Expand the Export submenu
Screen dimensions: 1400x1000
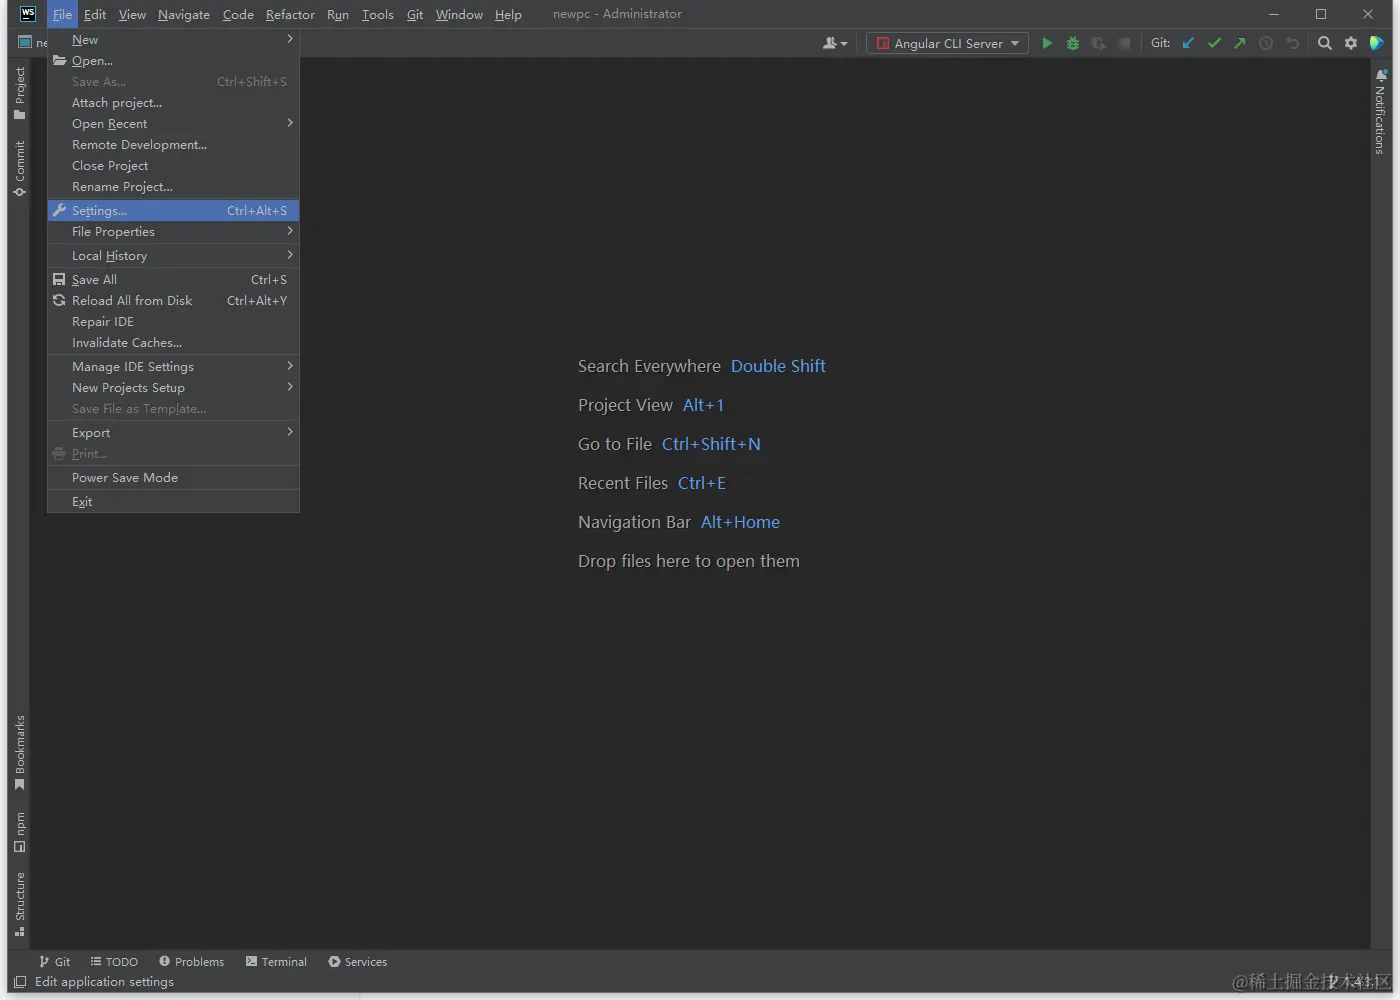click(173, 433)
